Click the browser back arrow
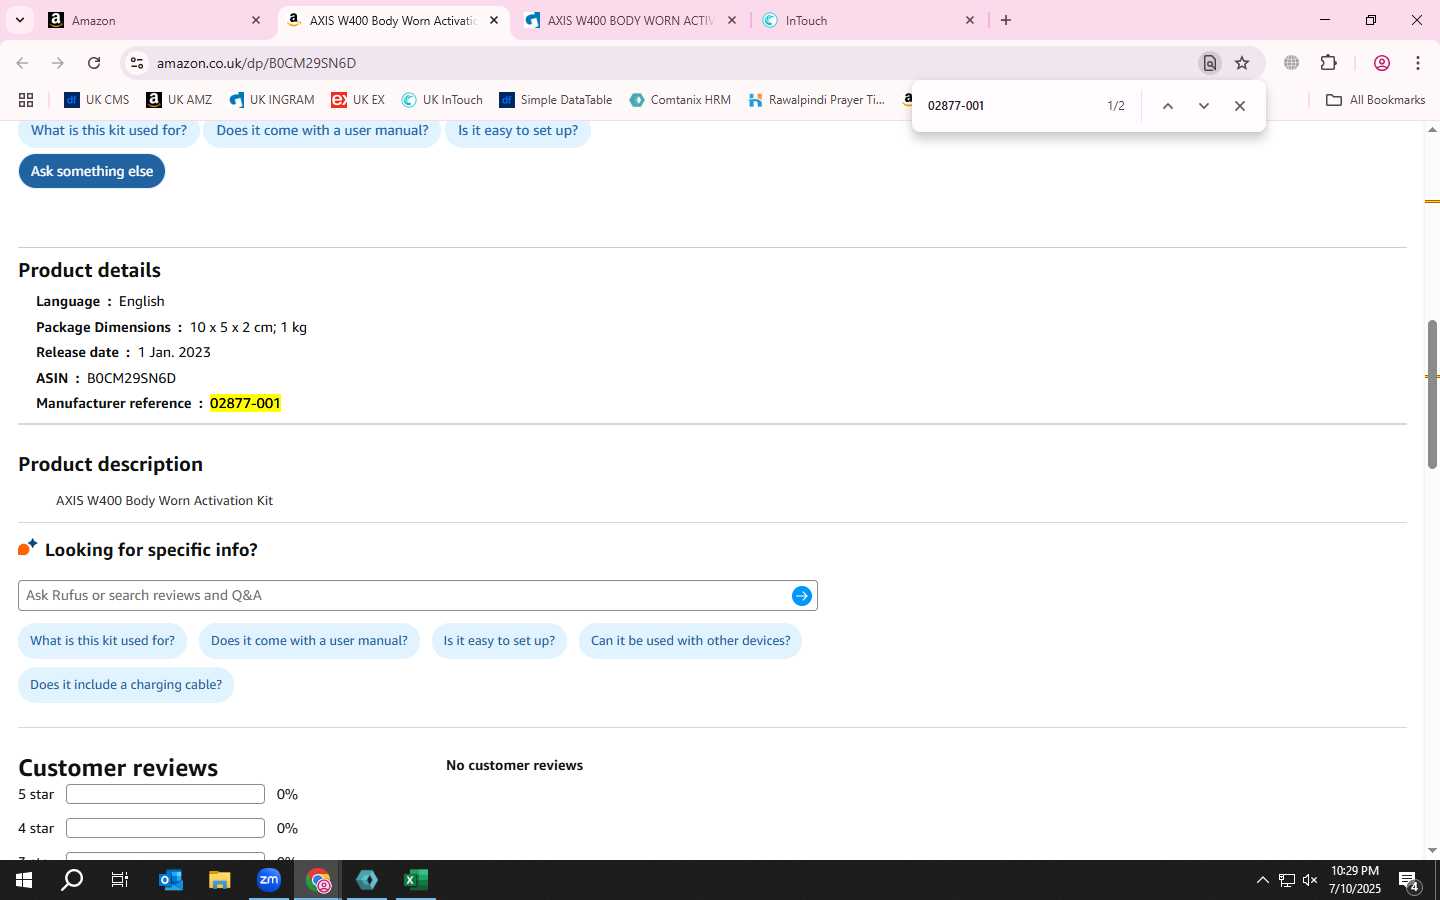Image resolution: width=1440 pixels, height=900 pixels. point(22,63)
